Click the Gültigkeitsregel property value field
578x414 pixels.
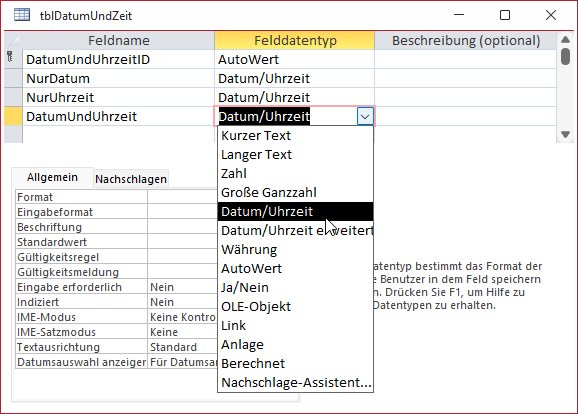point(183,257)
